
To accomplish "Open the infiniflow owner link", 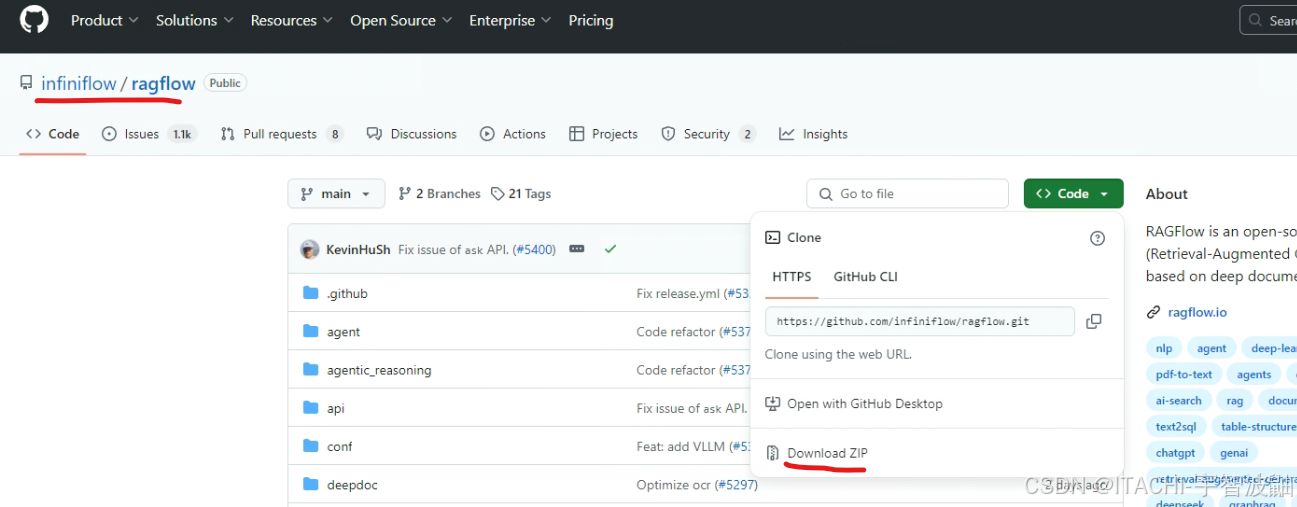I will coord(79,84).
